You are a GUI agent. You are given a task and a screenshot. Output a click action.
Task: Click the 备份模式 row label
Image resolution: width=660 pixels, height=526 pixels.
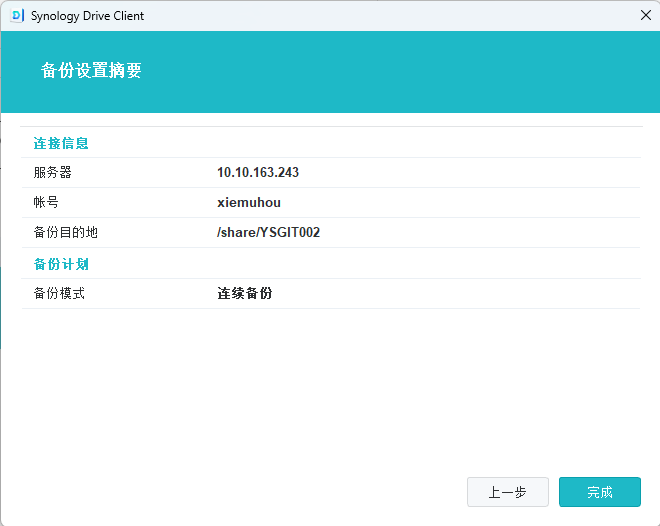click(59, 293)
